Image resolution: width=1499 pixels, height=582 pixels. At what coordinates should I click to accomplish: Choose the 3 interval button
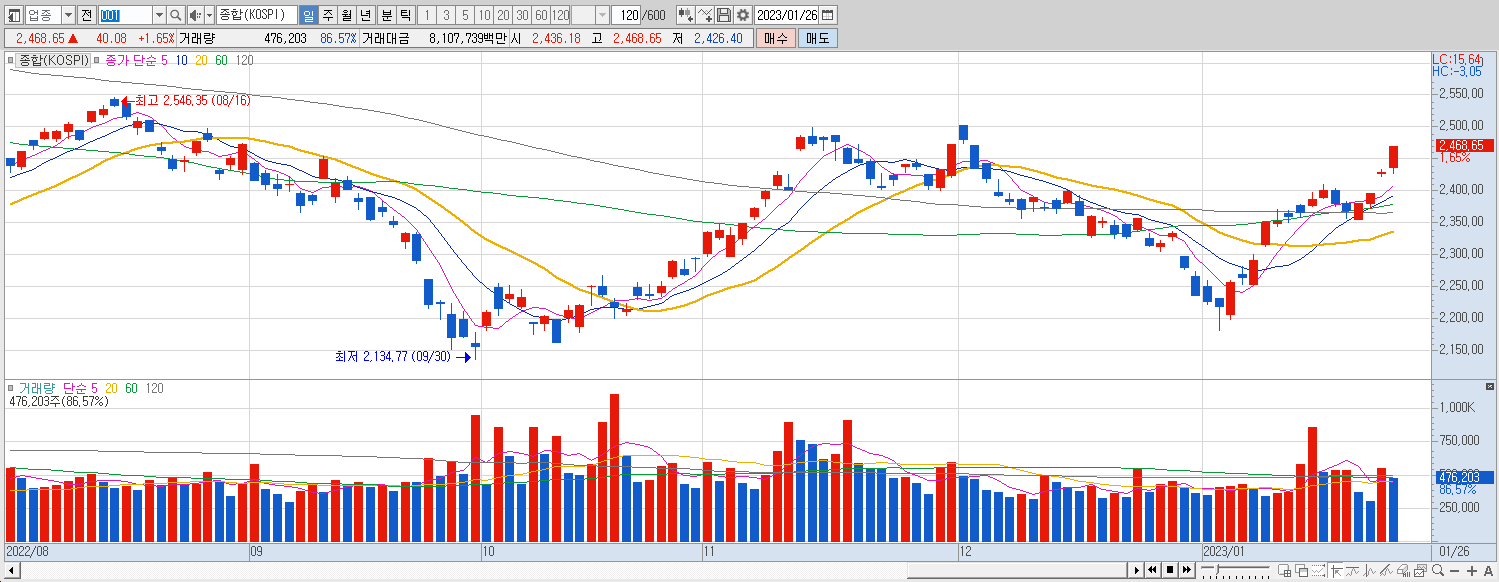click(x=446, y=15)
